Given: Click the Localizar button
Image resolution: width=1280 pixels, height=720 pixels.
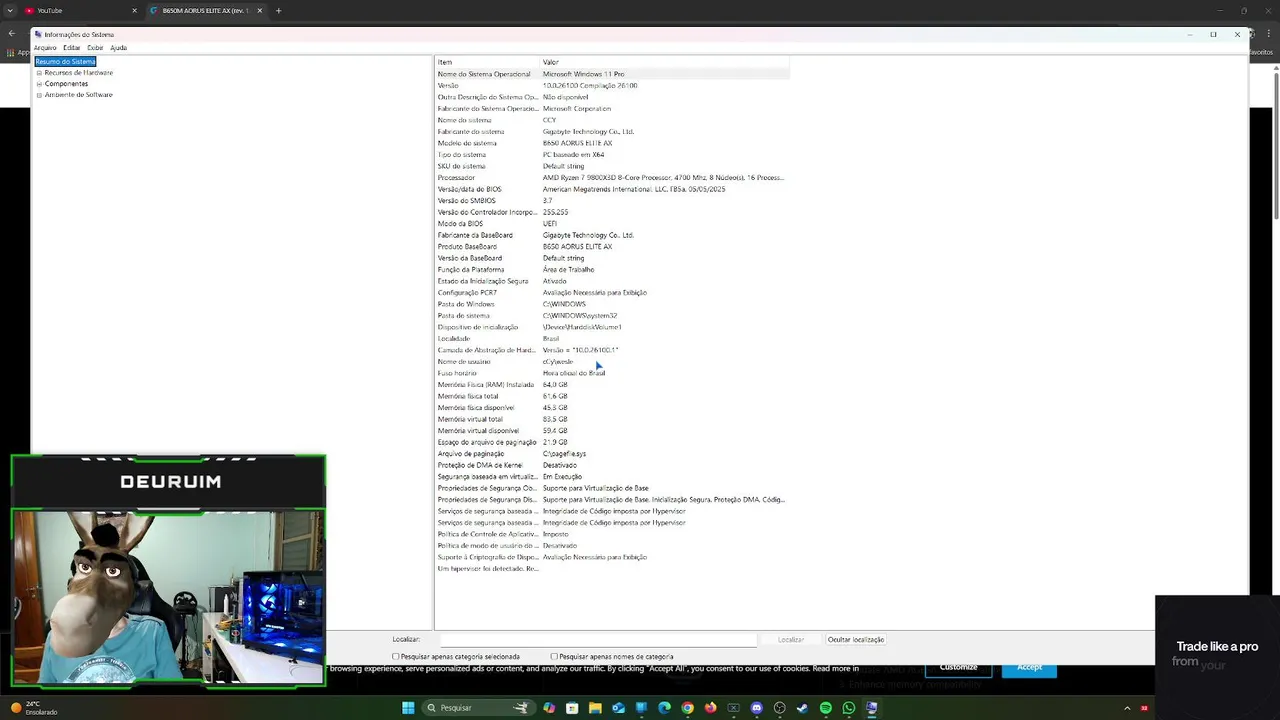Looking at the screenshot, I should [x=791, y=639].
